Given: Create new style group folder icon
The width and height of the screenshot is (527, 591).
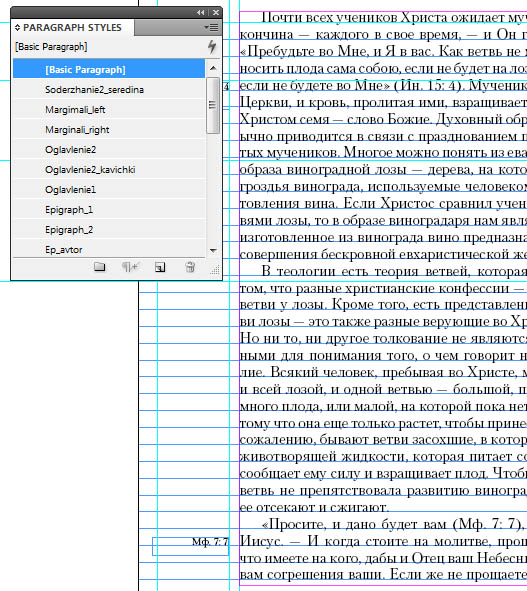Looking at the screenshot, I should (100, 267).
